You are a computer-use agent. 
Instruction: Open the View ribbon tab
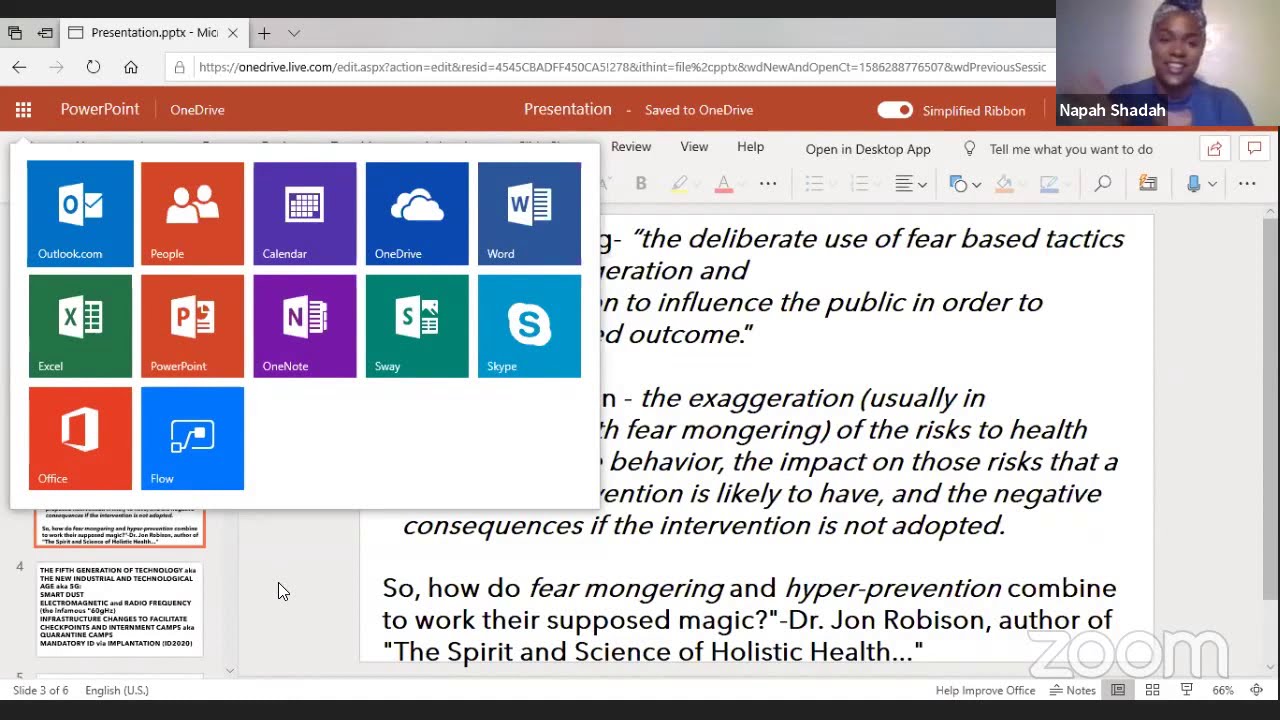point(694,147)
